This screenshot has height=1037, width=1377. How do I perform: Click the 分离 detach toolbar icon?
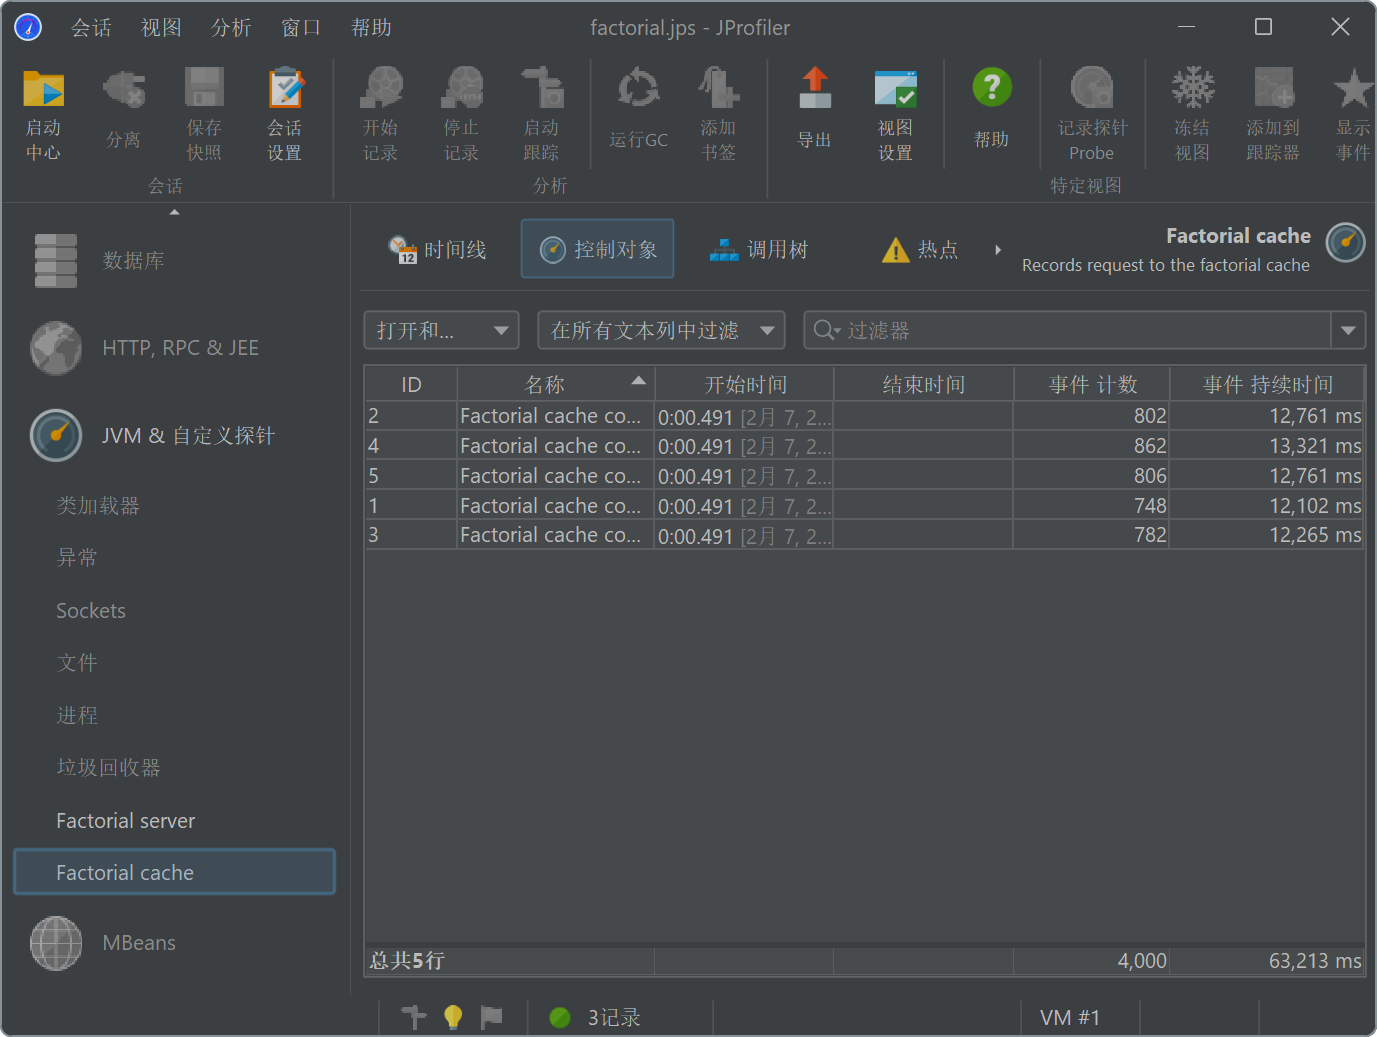(124, 88)
